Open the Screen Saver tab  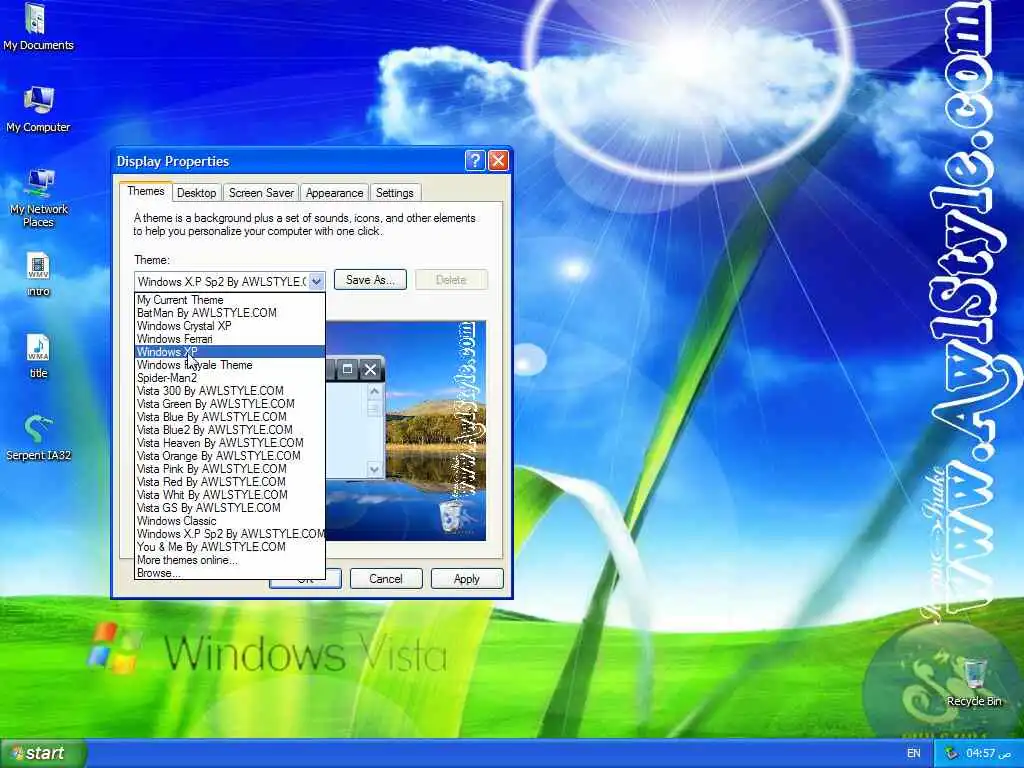[261, 193]
